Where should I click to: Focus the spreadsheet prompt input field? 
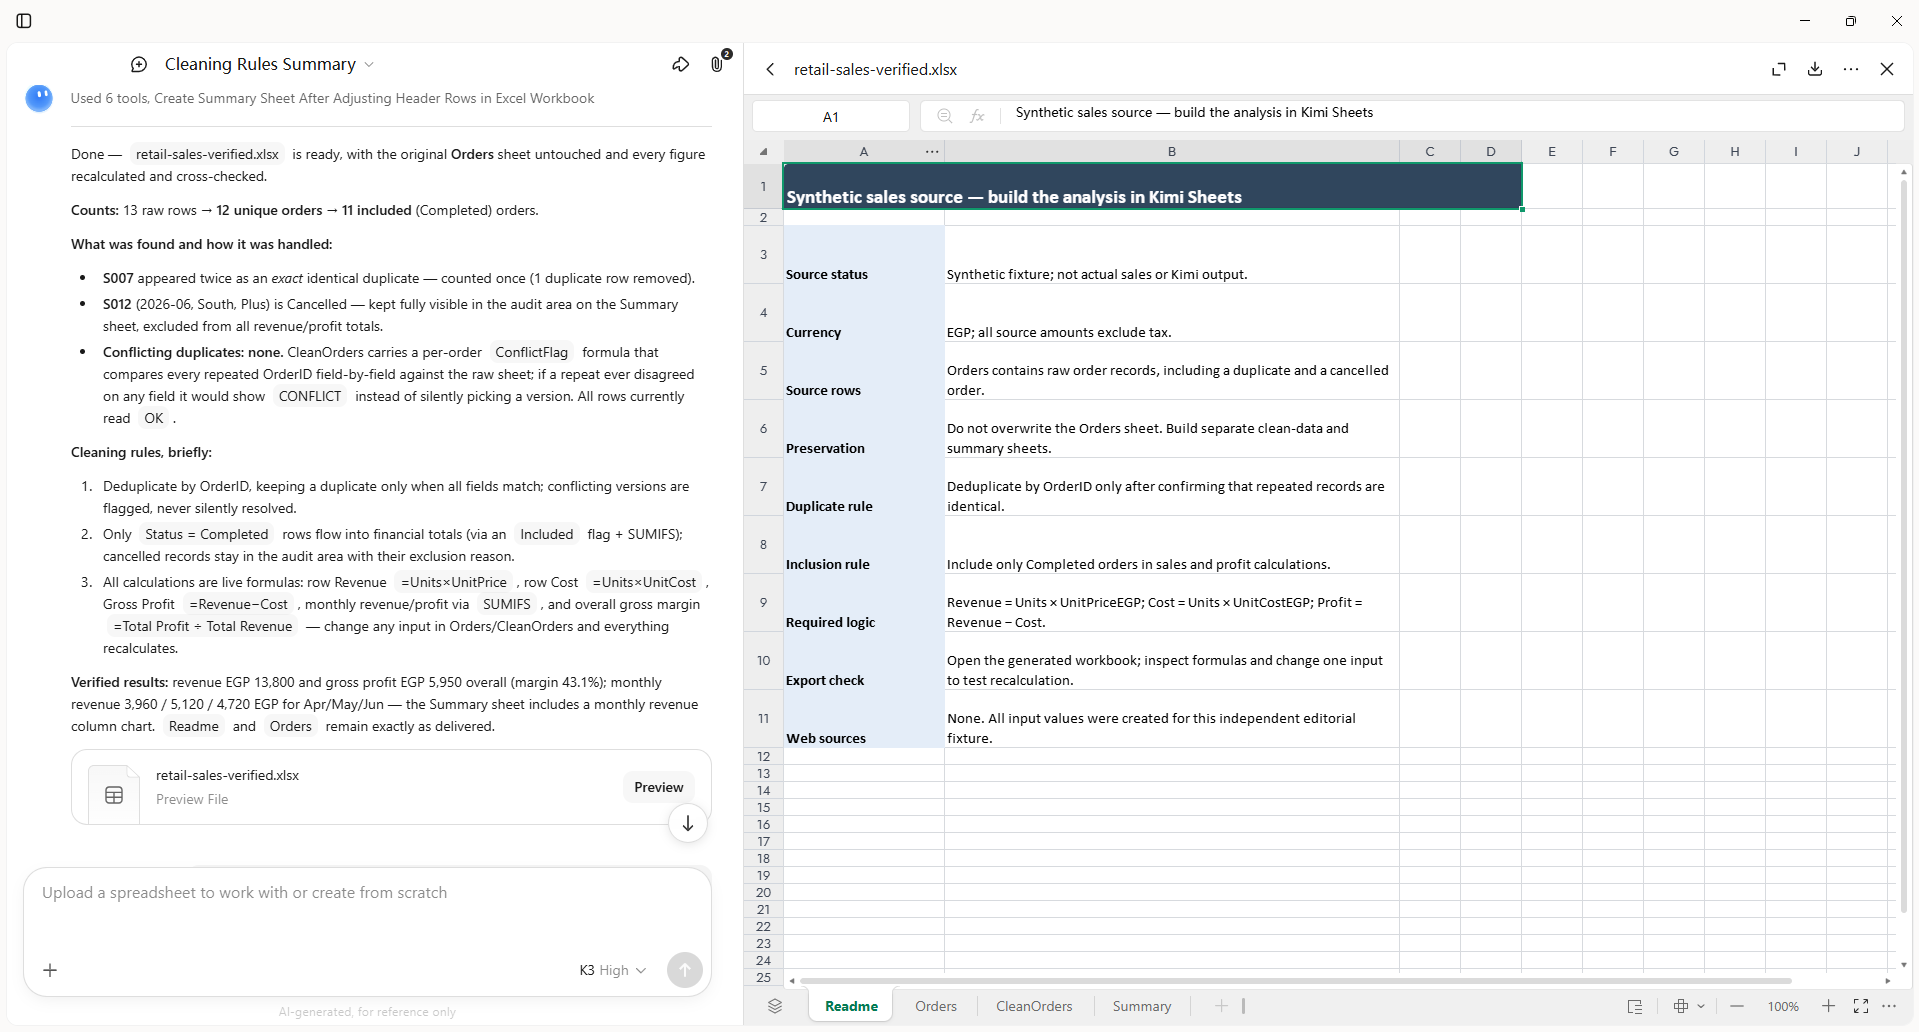367,893
